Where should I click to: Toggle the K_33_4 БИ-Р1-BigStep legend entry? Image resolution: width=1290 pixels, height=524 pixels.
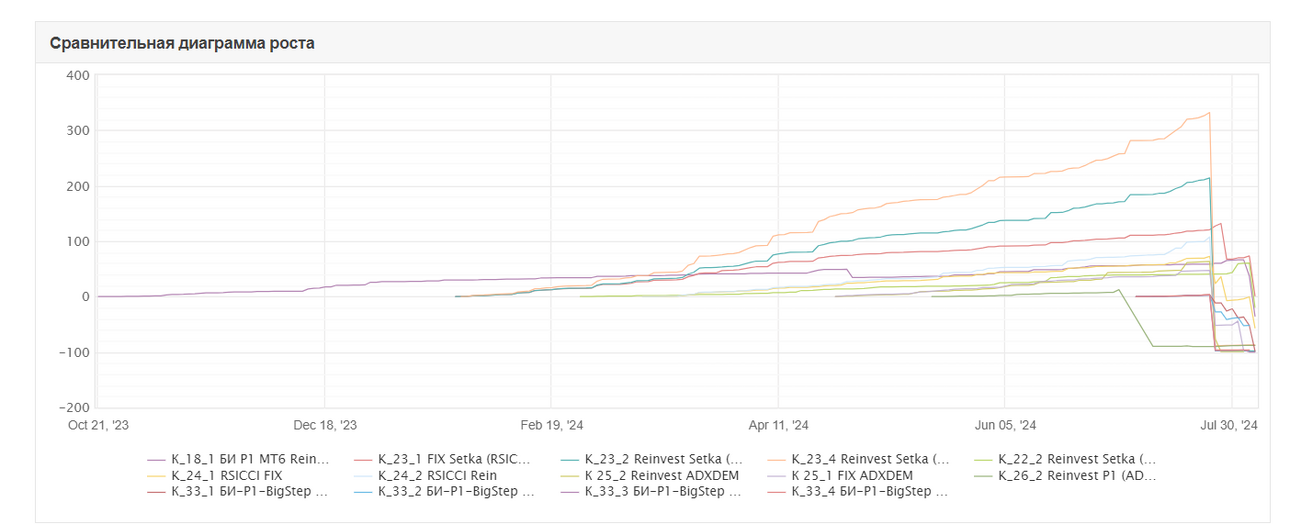pos(859,491)
